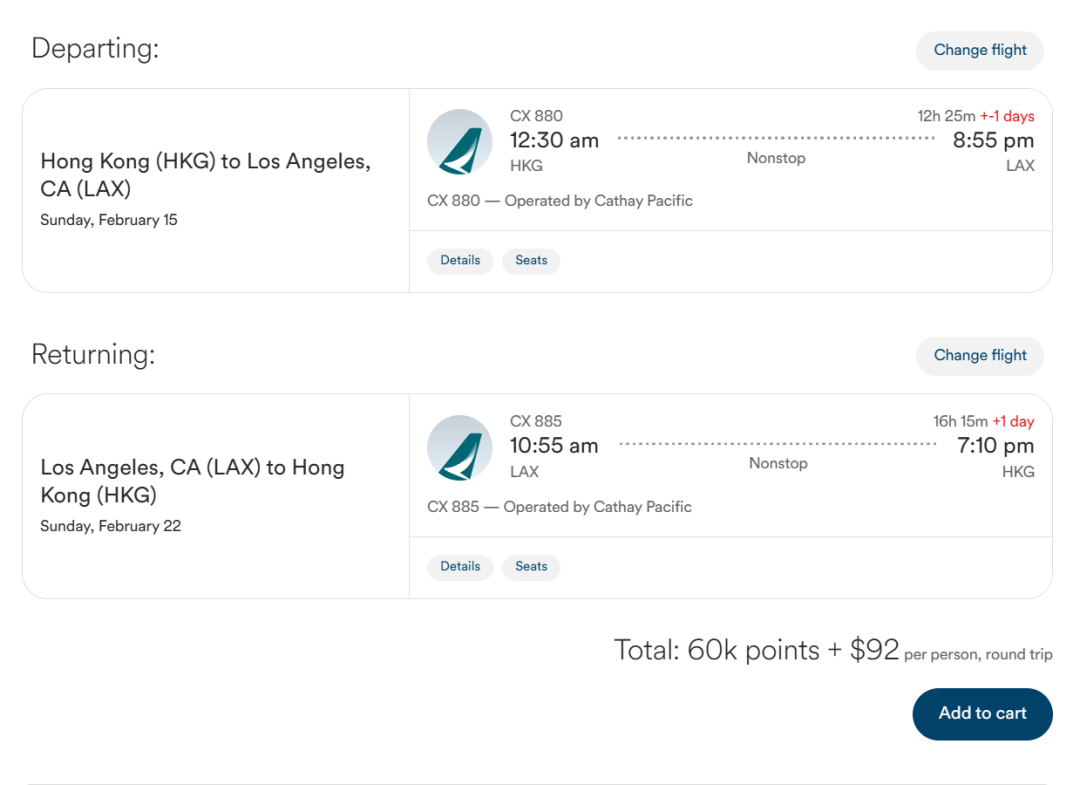Screen dimensions: 1080x785
Task: Expand Details for the CX 885 flight
Action: [x=460, y=567]
